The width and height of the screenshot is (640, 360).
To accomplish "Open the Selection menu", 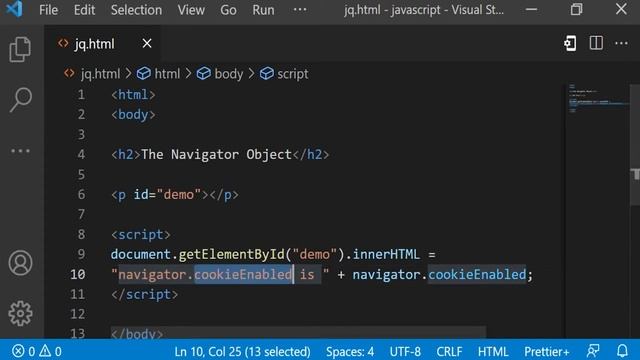I will pyautogui.click(x=136, y=10).
